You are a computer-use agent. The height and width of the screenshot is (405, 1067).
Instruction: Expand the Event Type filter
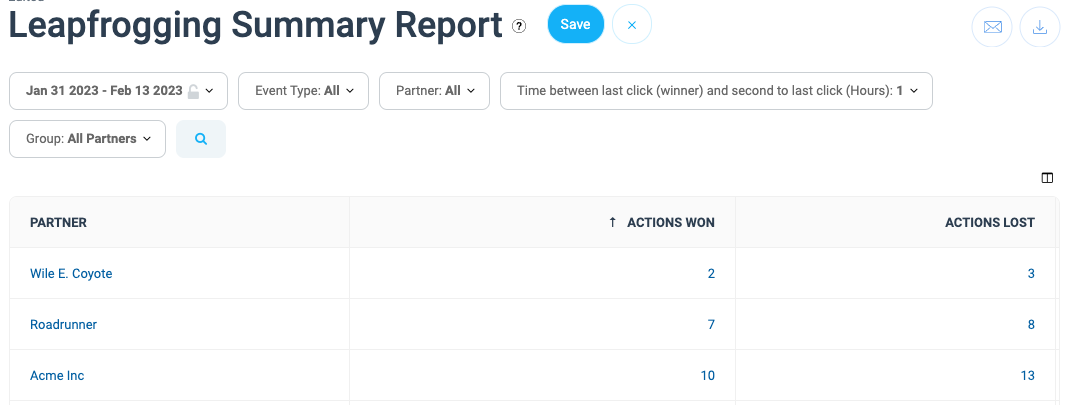click(x=304, y=91)
